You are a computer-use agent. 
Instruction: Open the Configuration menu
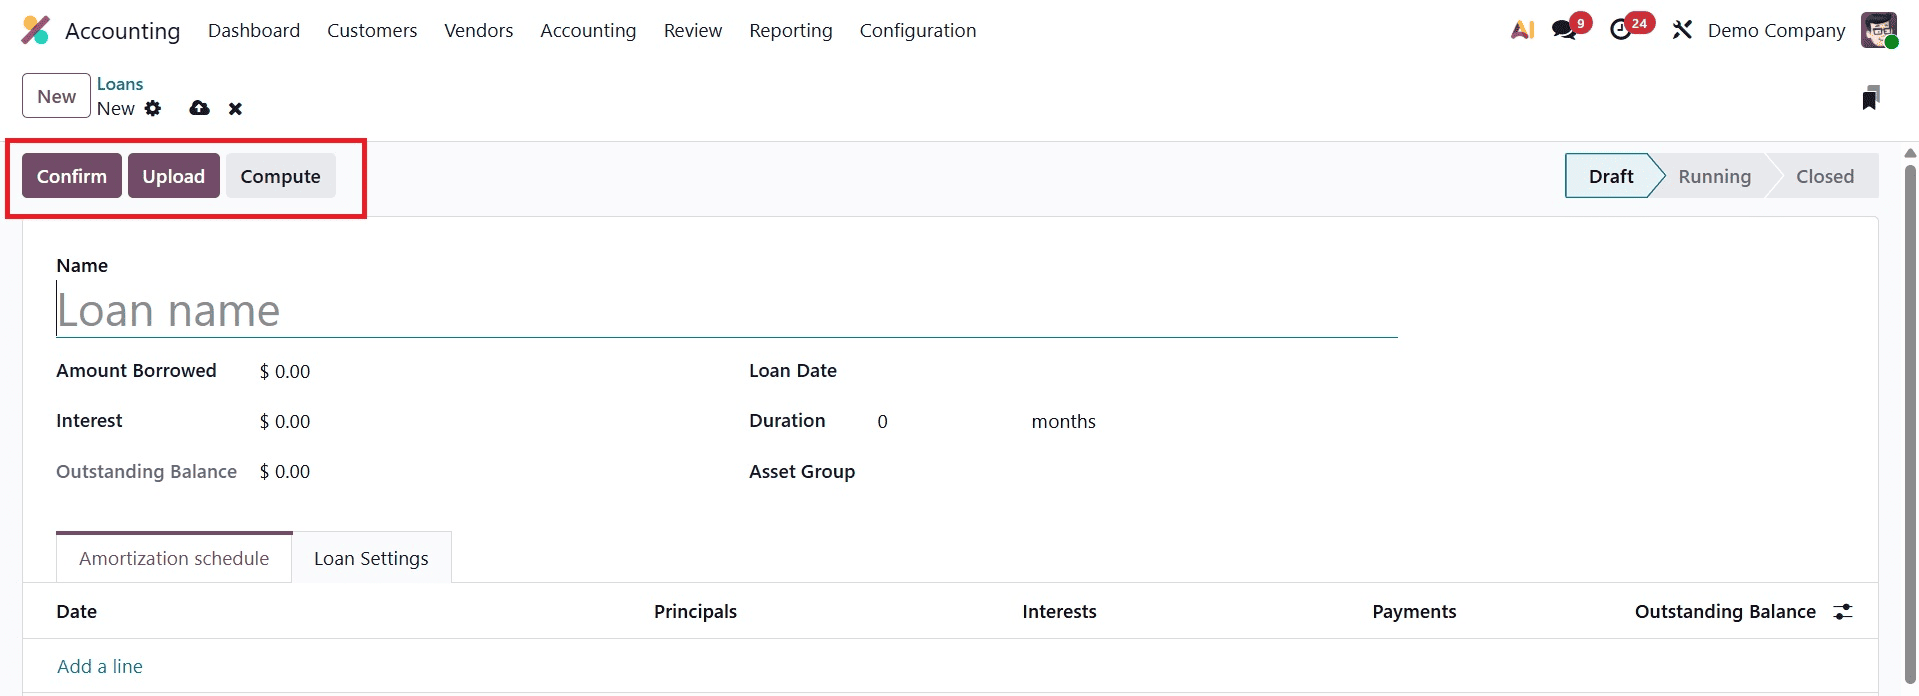(918, 30)
